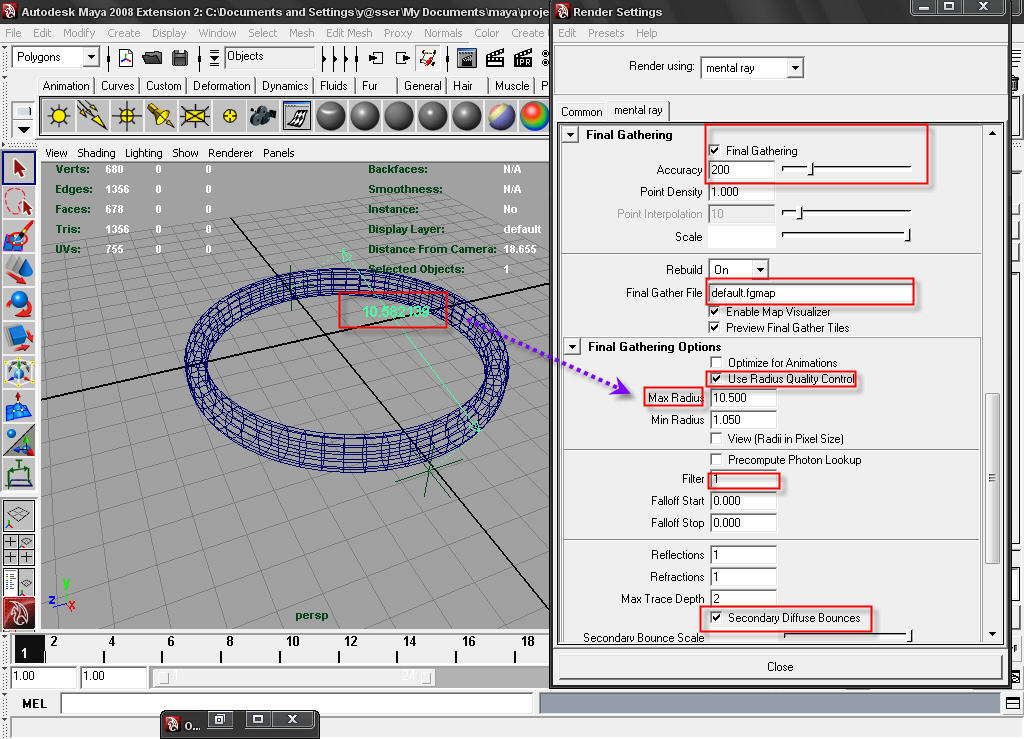This screenshot has height=739, width=1024.
Task: Click the Max Radius value field
Action: [x=743, y=398]
